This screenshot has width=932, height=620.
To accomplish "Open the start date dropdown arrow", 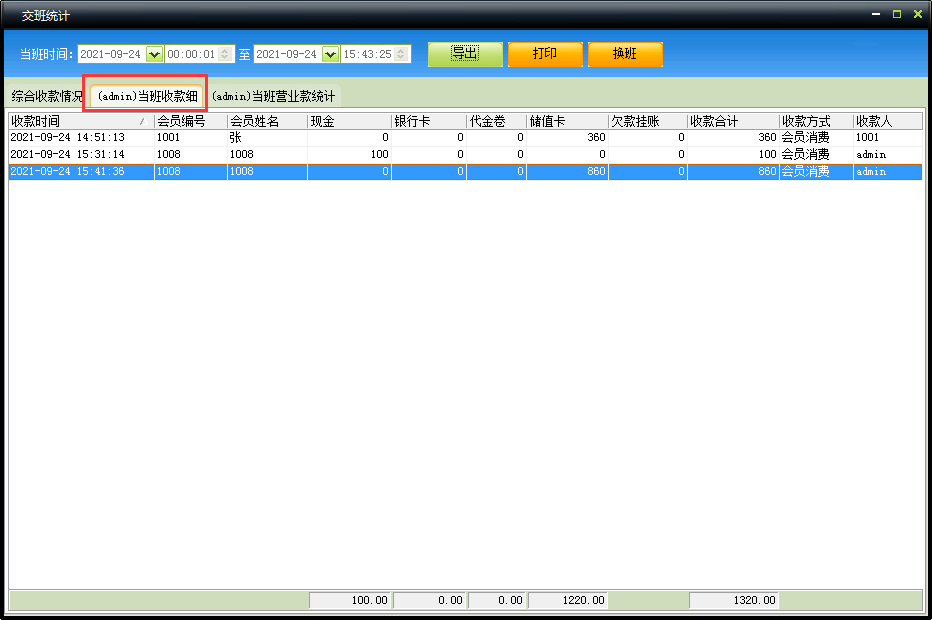I will [x=154, y=55].
